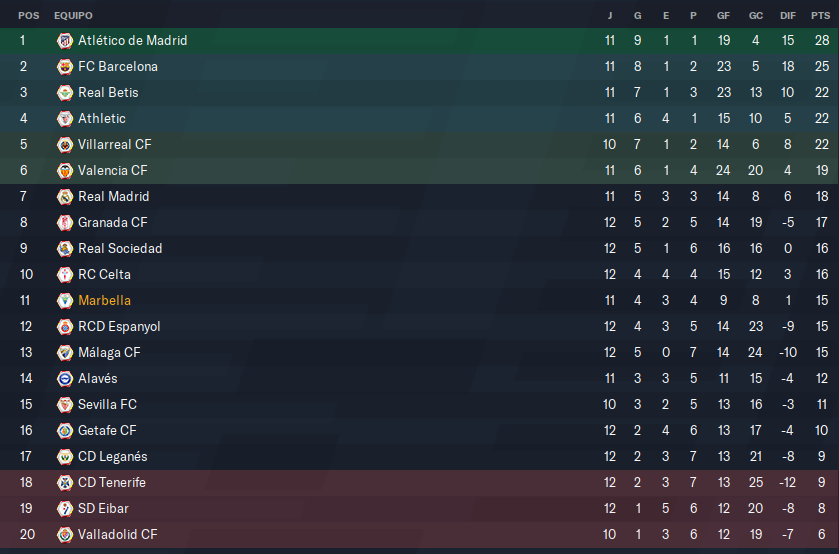
Task: Click the EQUIPO column header
Action: (73, 16)
